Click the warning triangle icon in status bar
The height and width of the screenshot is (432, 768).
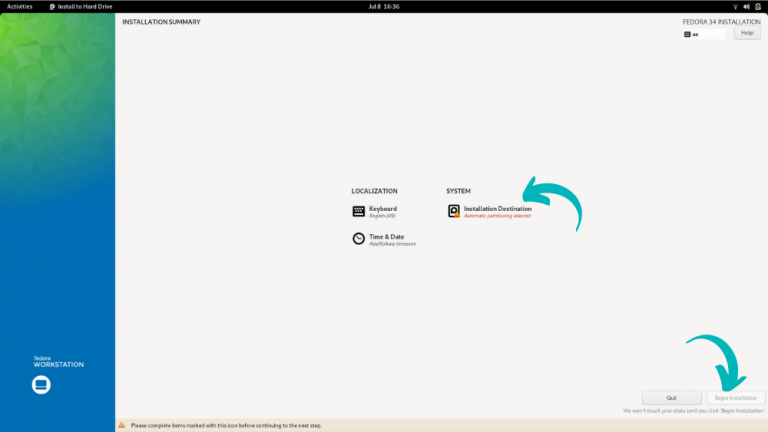(121, 425)
